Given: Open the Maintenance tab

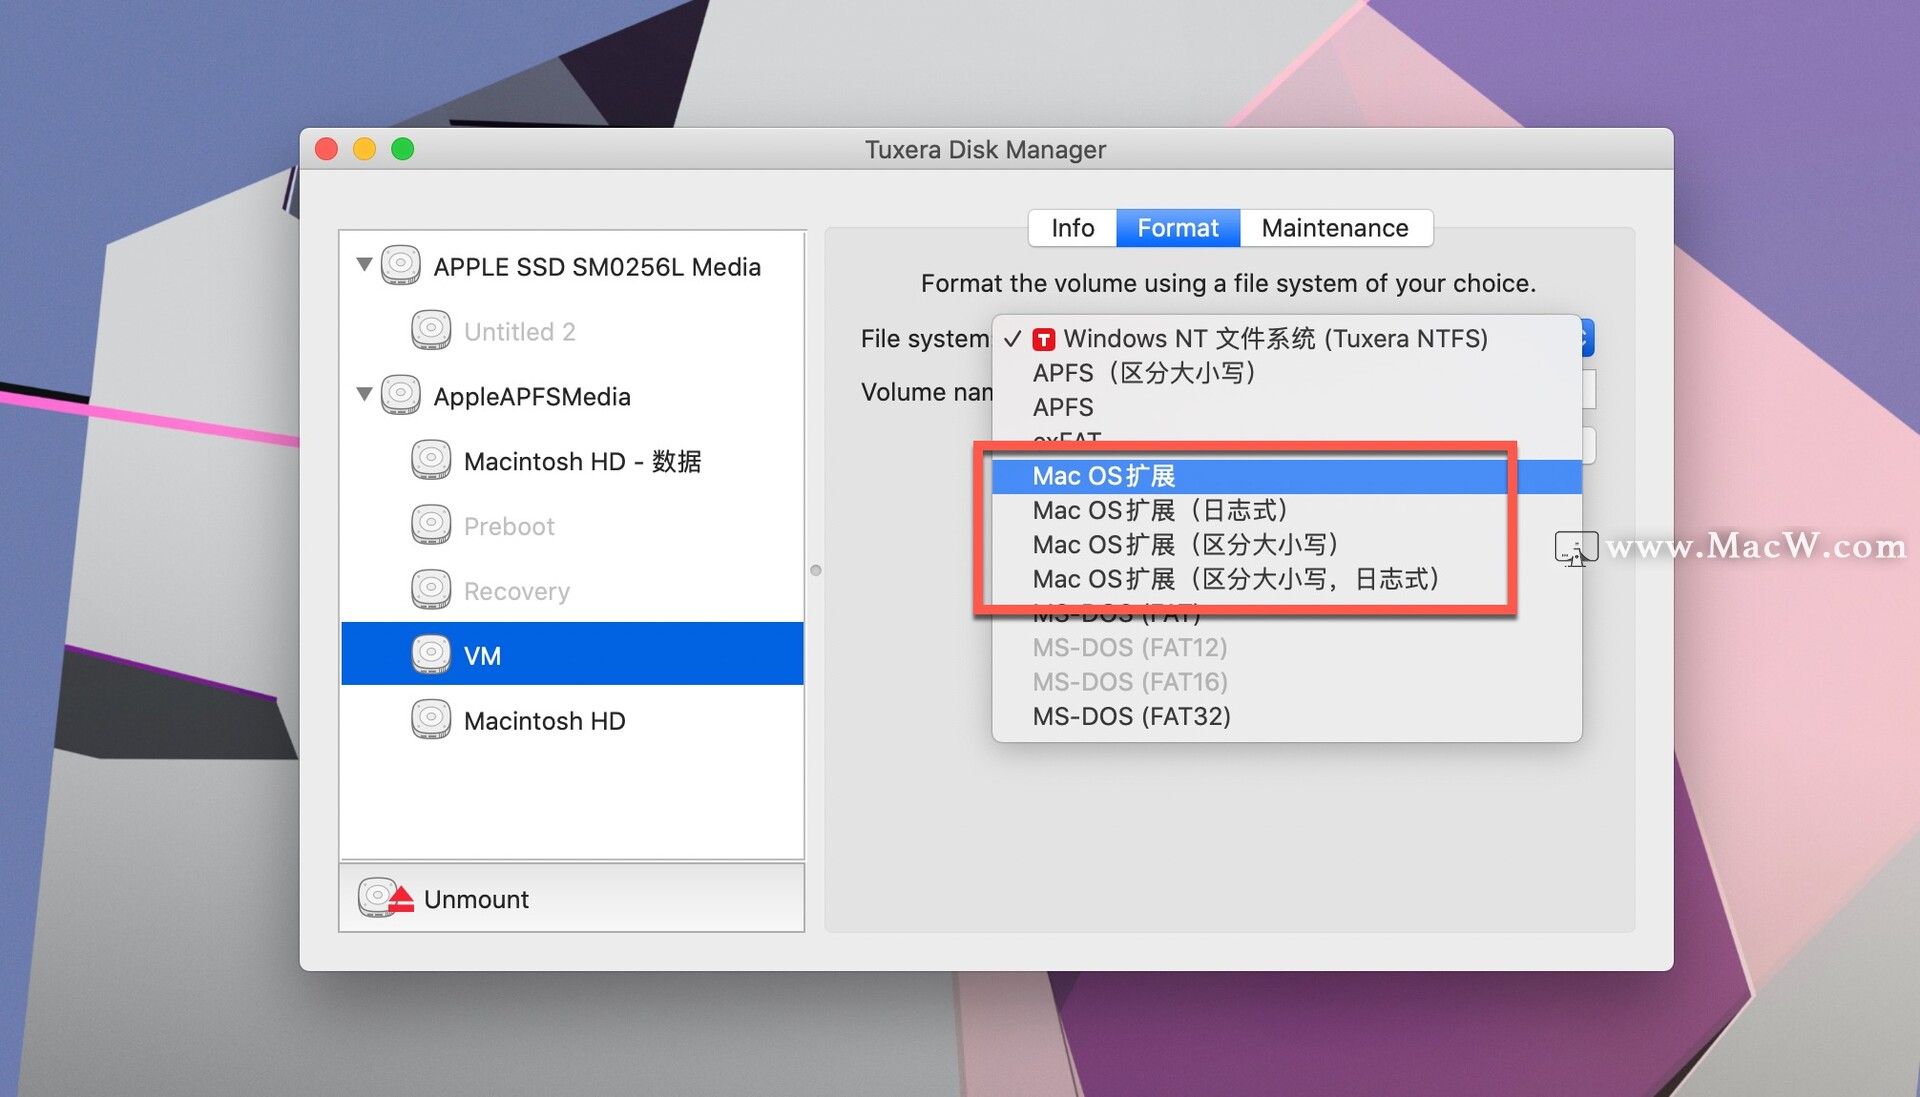Looking at the screenshot, I should 1335,227.
